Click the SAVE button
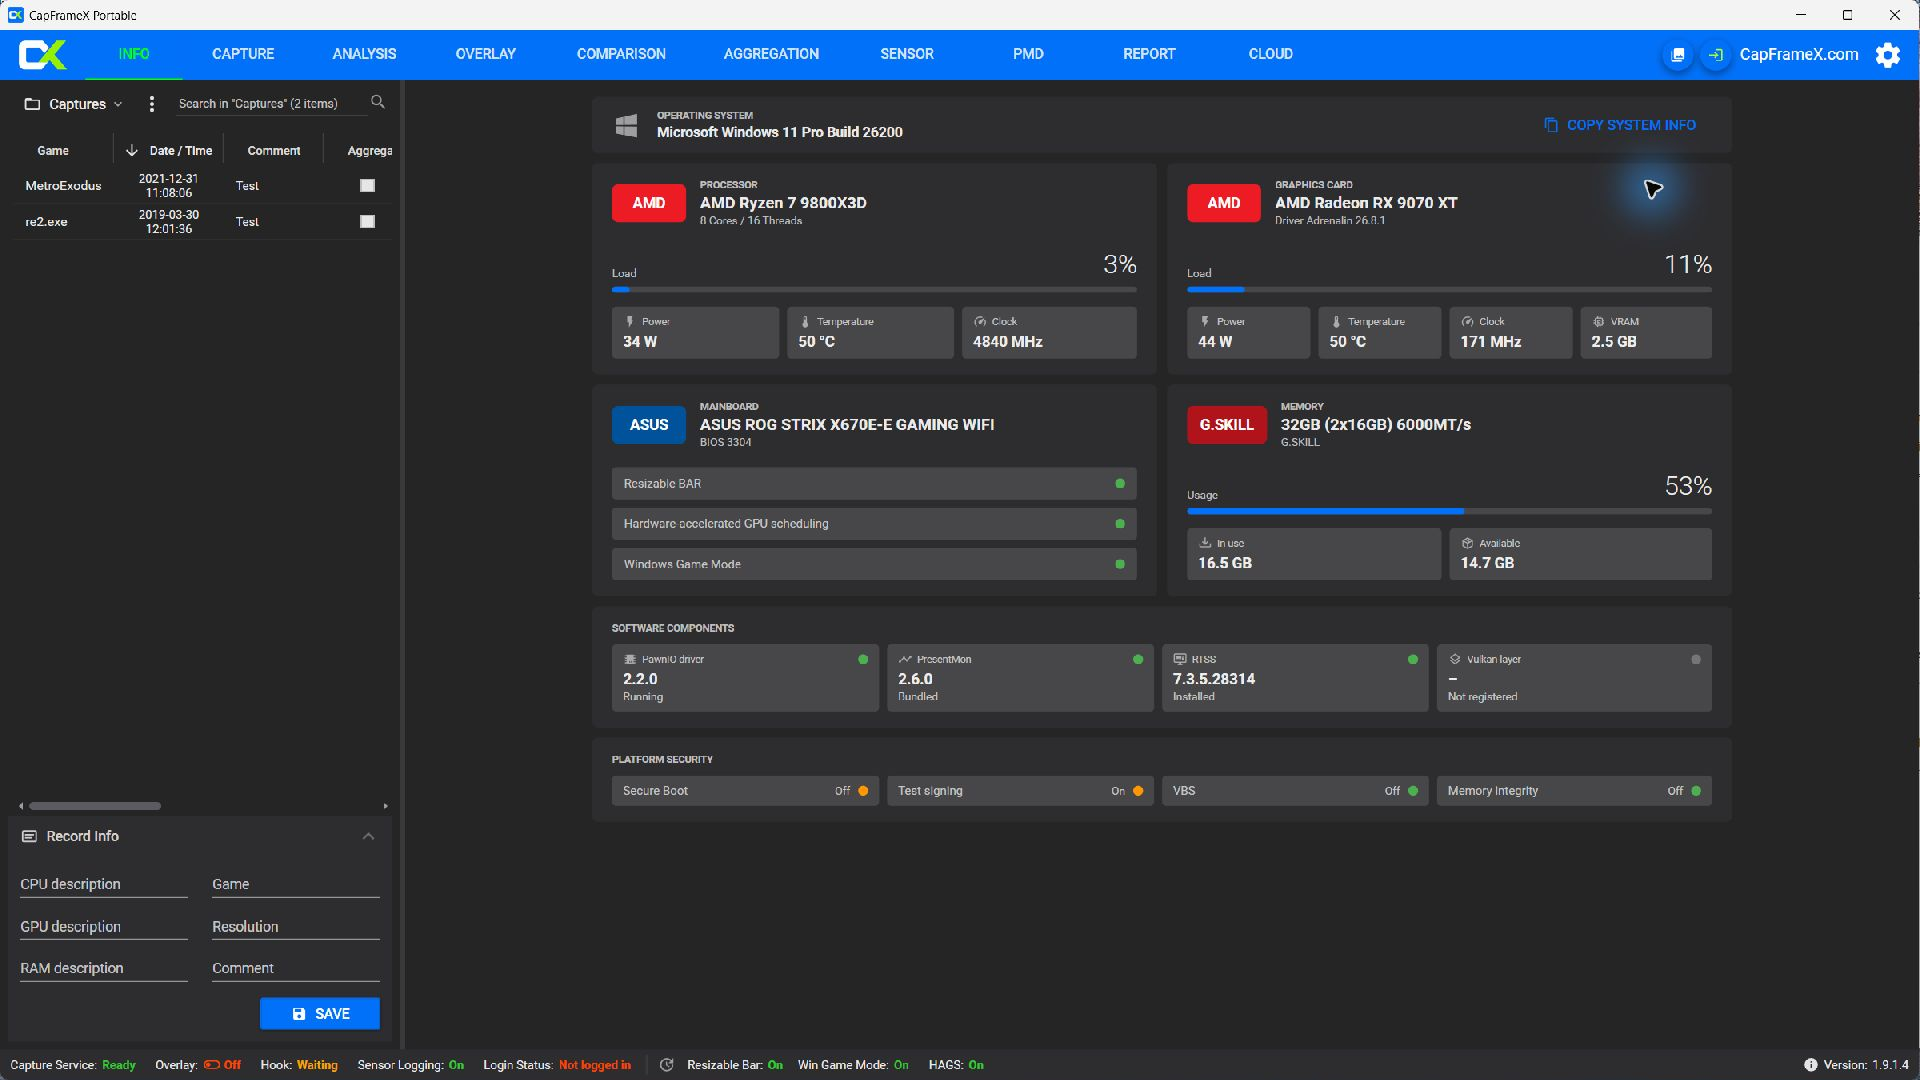 point(320,1014)
